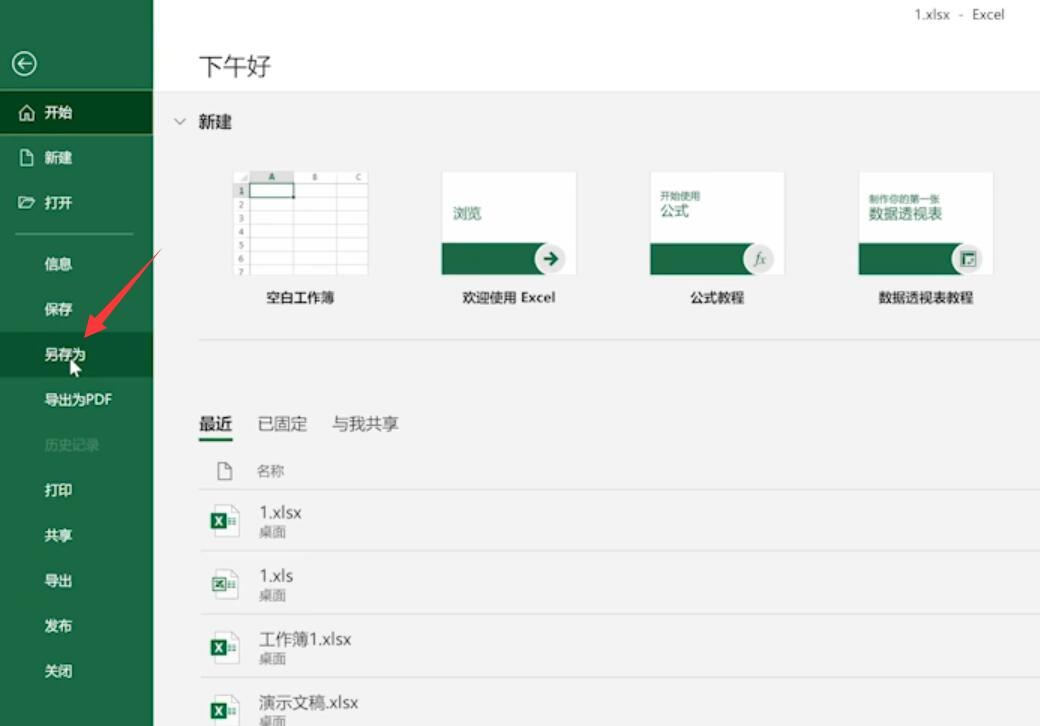The width and height of the screenshot is (1040, 726).
Task: Click the new document icon beside 新建
Action: 27,158
